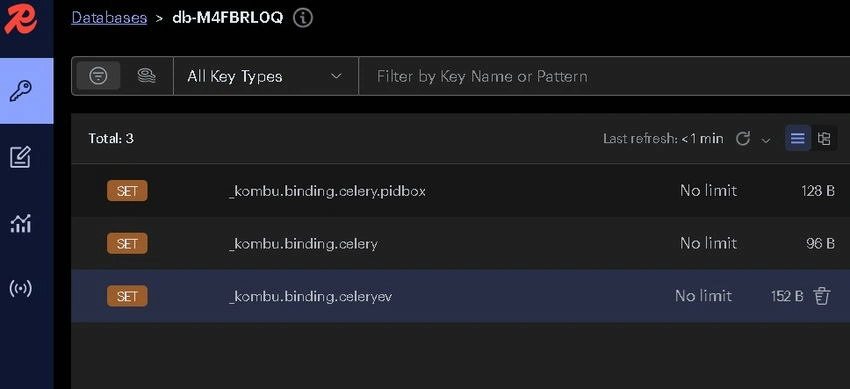Click the 128 B size value
The width and height of the screenshot is (850, 389).
[817, 191]
